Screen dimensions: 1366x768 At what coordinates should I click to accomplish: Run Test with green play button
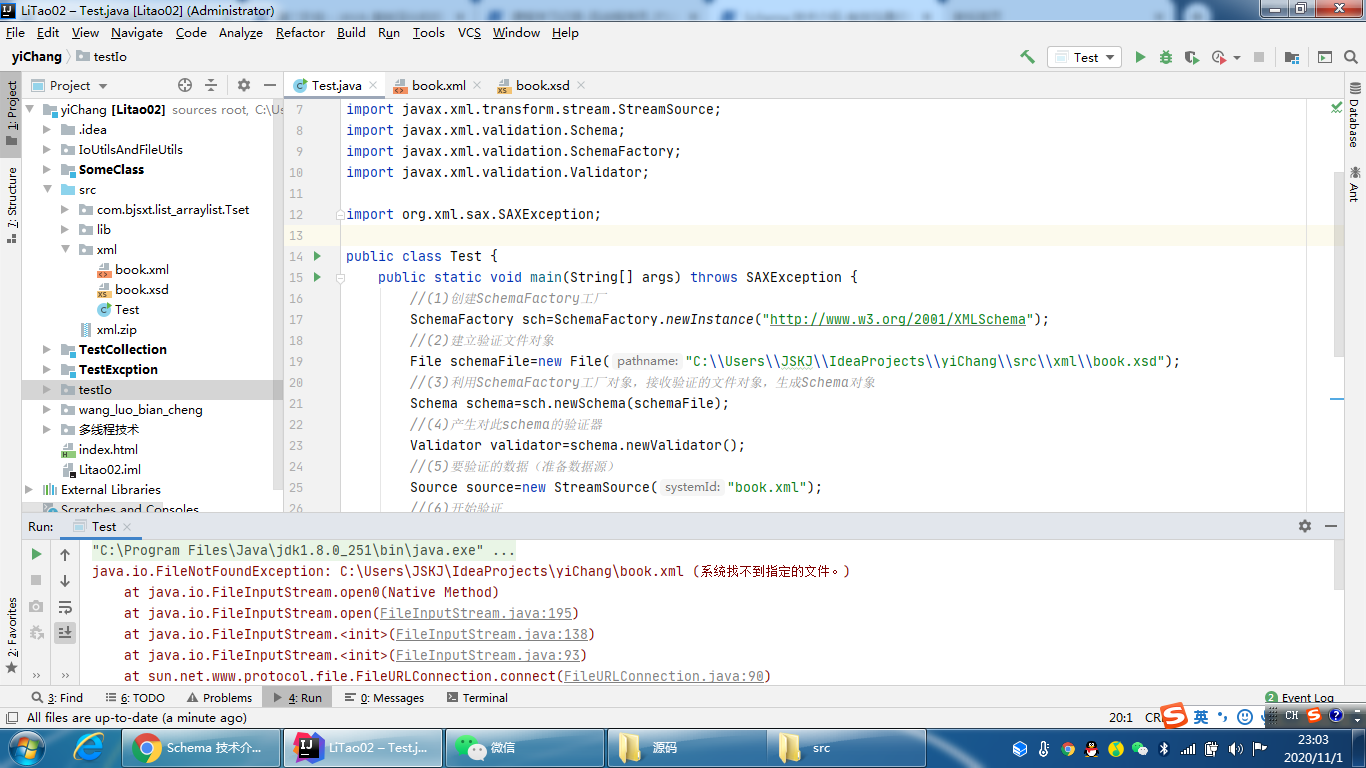(x=1140, y=57)
